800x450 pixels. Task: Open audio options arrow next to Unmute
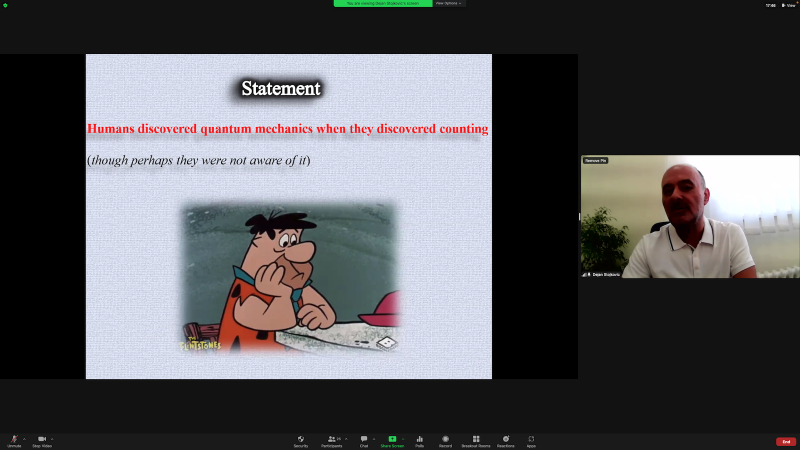click(24, 439)
